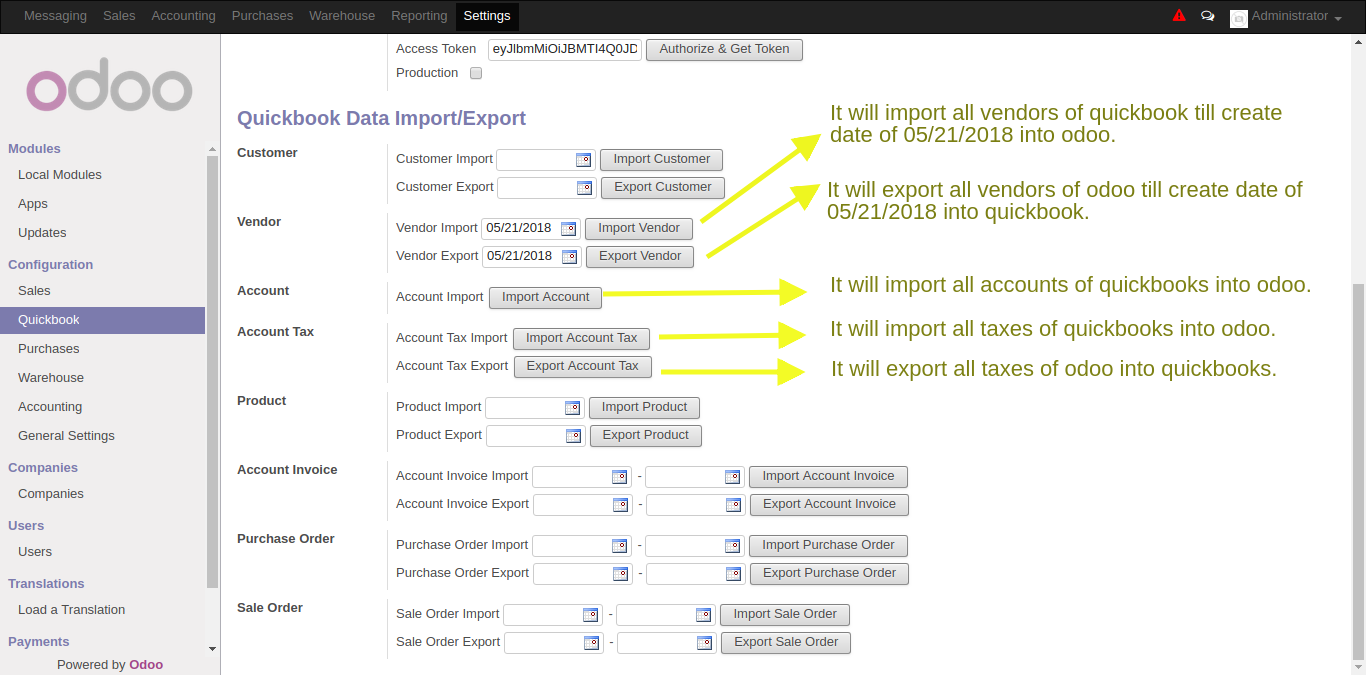Click the sidebar scroll-down arrow

pyautogui.click(x=212, y=649)
